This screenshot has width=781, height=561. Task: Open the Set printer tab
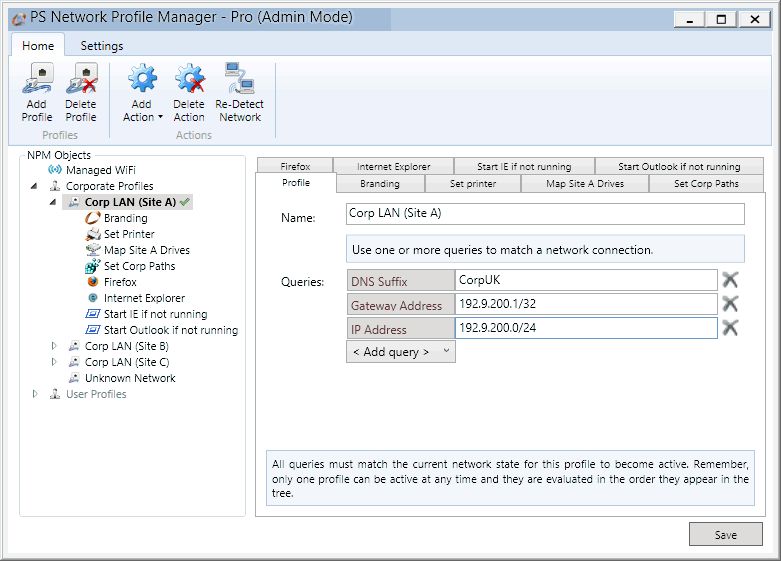[x=473, y=183]
